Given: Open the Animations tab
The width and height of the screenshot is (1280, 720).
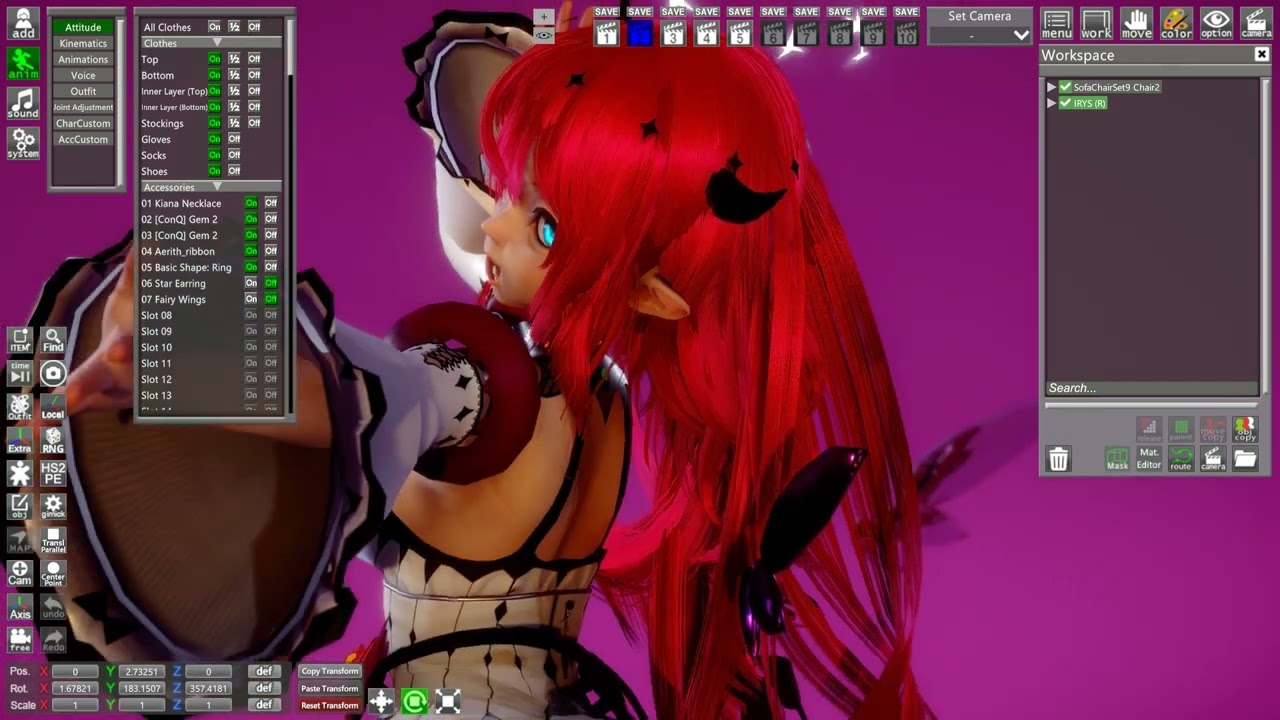Looking at the screenshot, I should coord(83,59).
